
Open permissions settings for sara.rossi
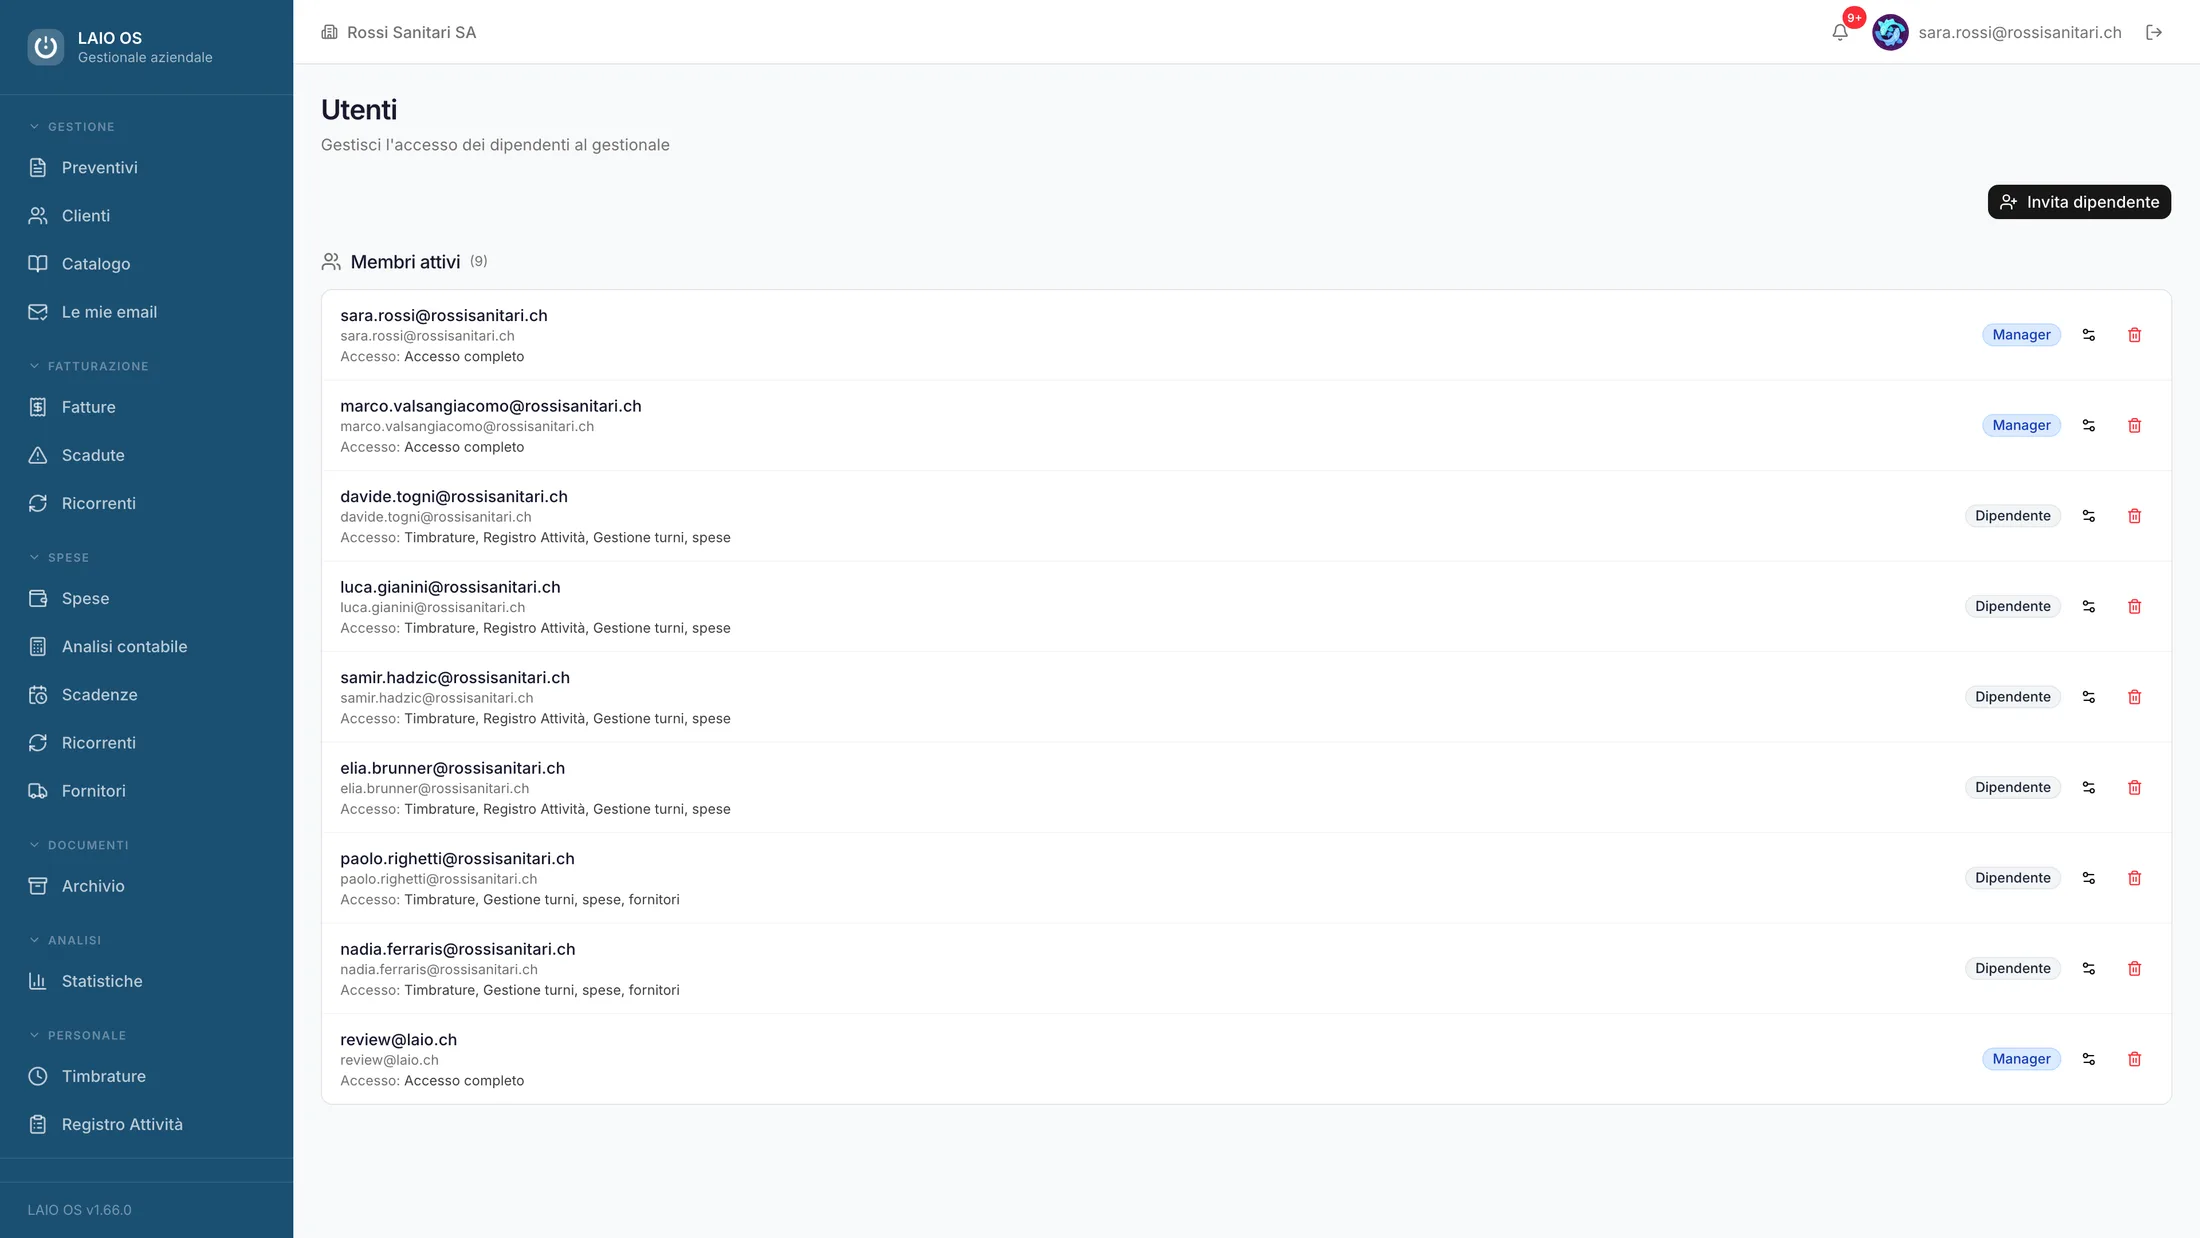2088,335
